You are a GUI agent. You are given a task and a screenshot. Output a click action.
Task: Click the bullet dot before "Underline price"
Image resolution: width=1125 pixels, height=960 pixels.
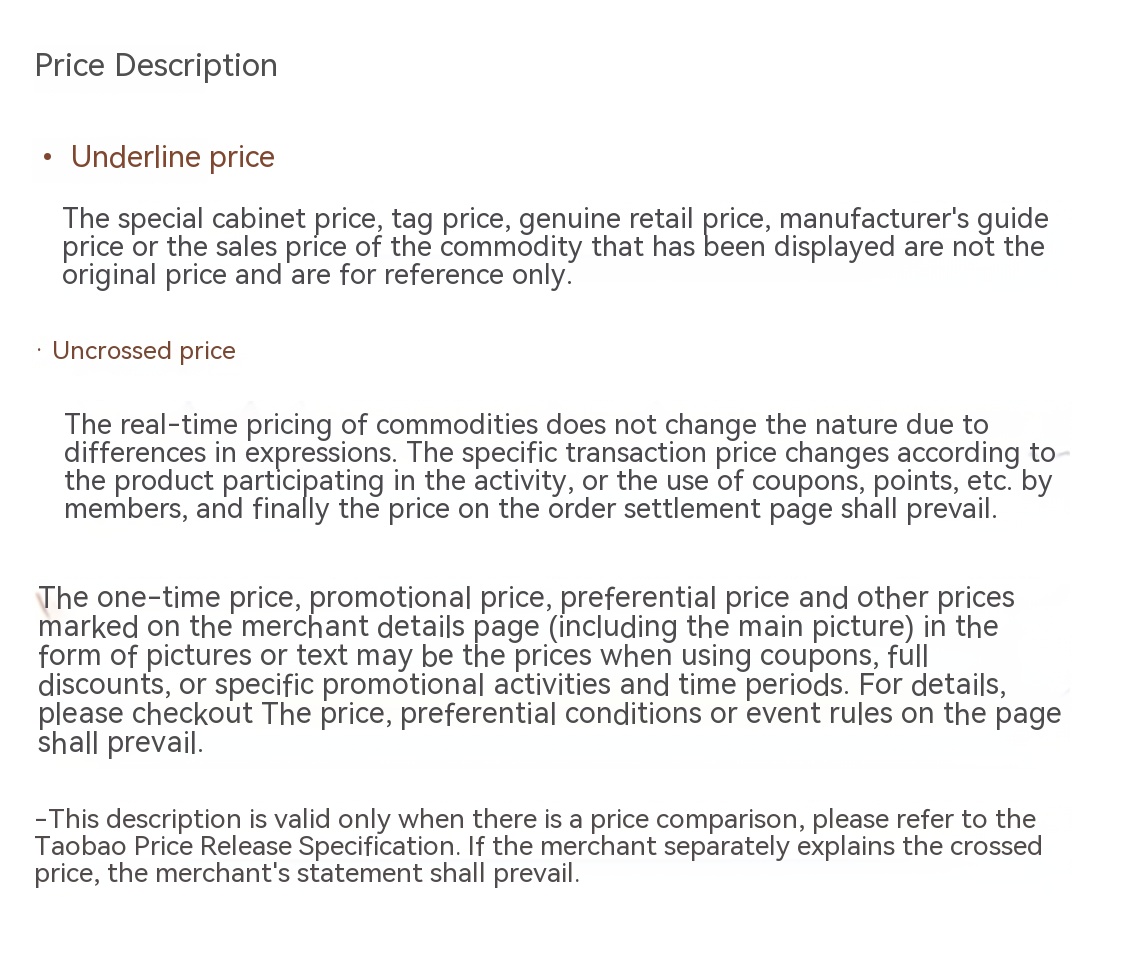coord(47,157)
